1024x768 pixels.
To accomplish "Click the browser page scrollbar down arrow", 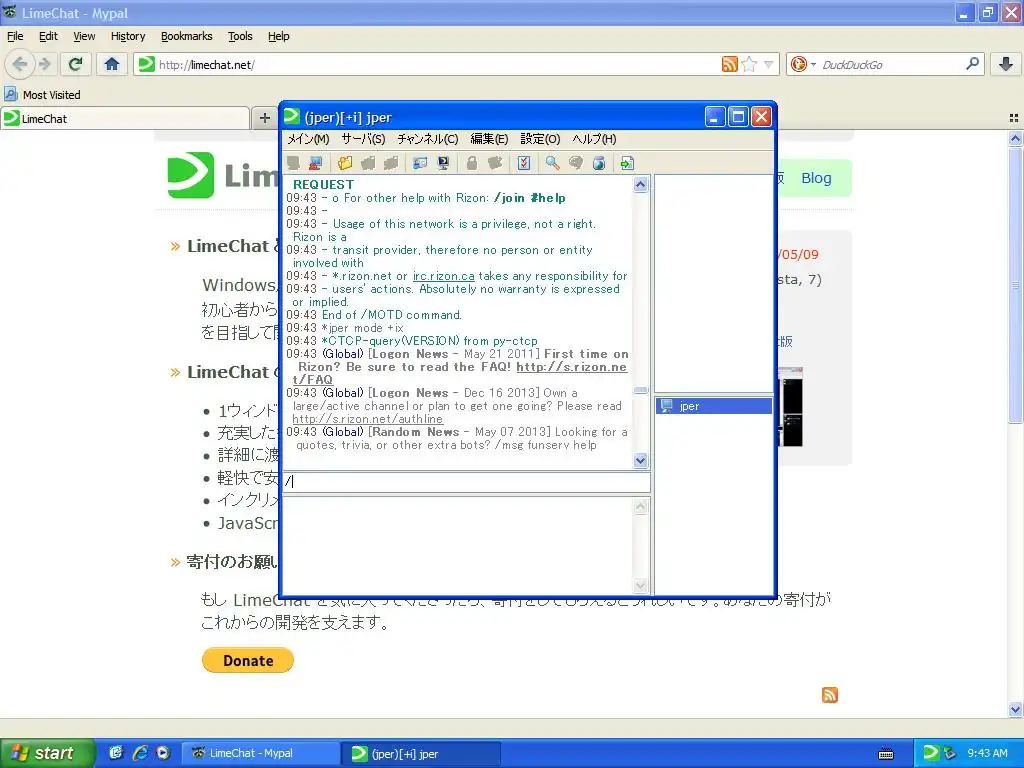I will pyautogui.click(x=1015, y=709).
